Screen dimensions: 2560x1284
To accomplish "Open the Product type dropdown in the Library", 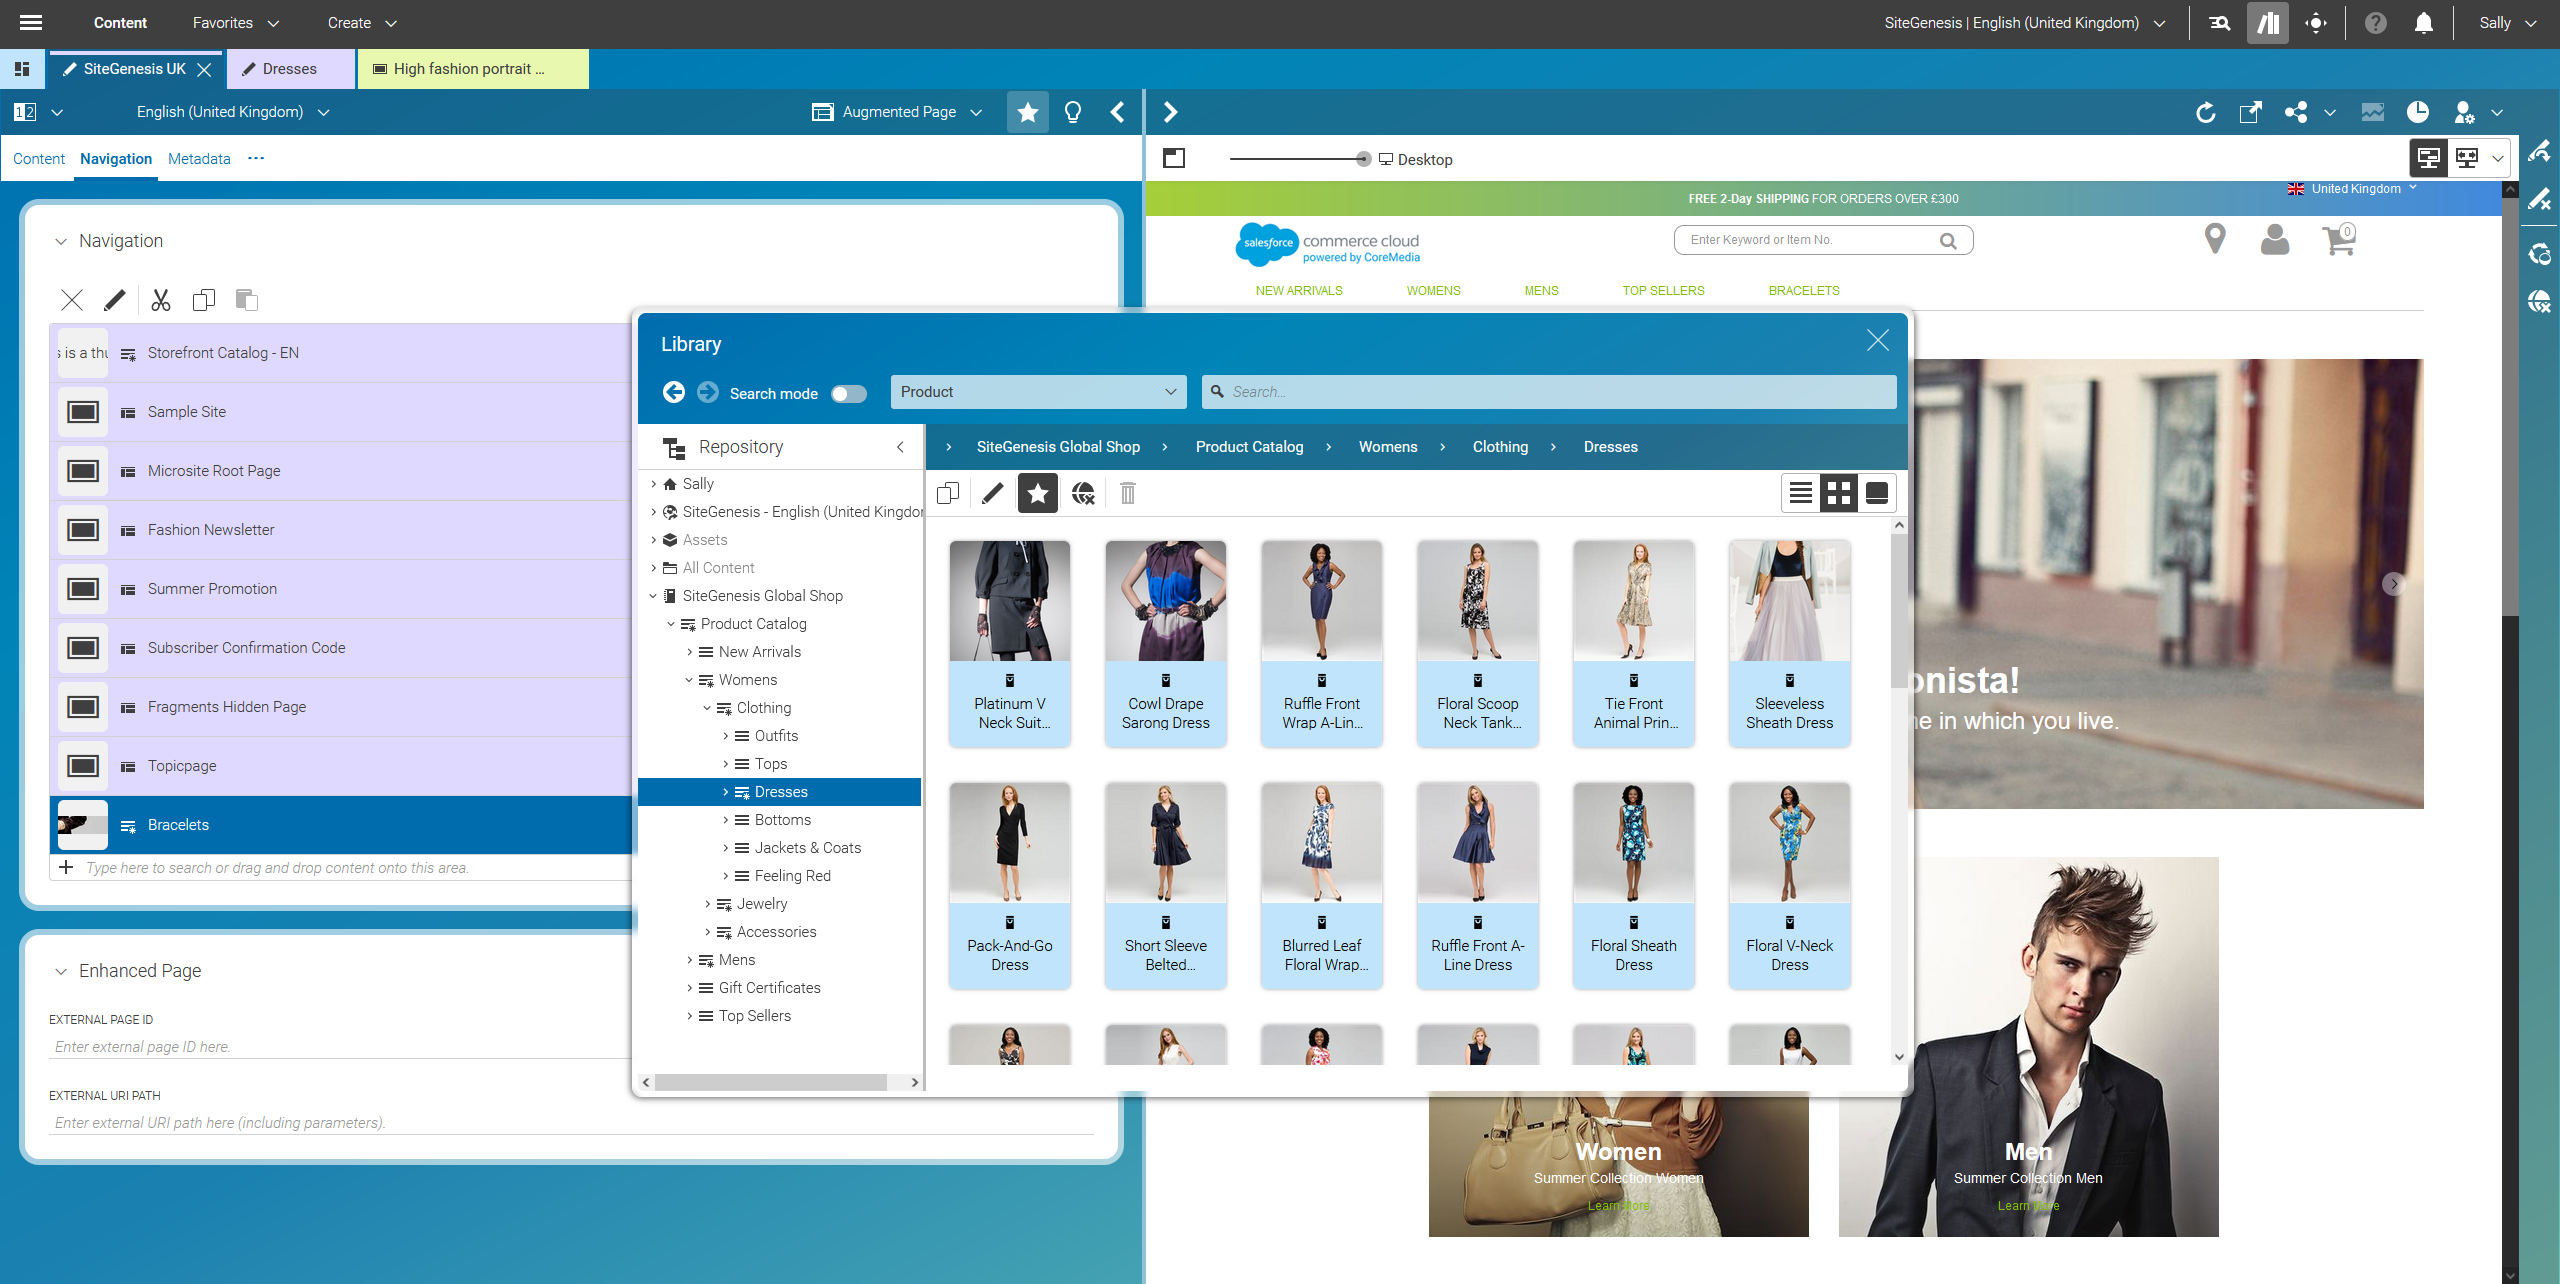I will tap(1038, 392).
